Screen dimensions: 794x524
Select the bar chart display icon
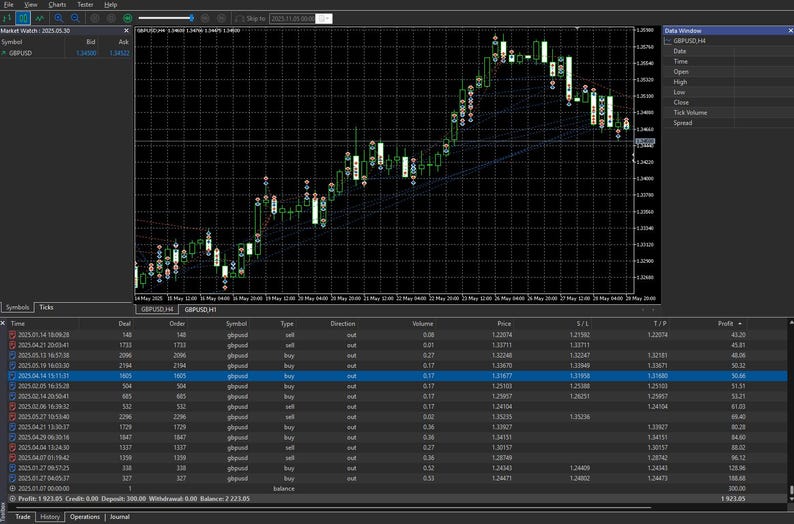(7, 18)
